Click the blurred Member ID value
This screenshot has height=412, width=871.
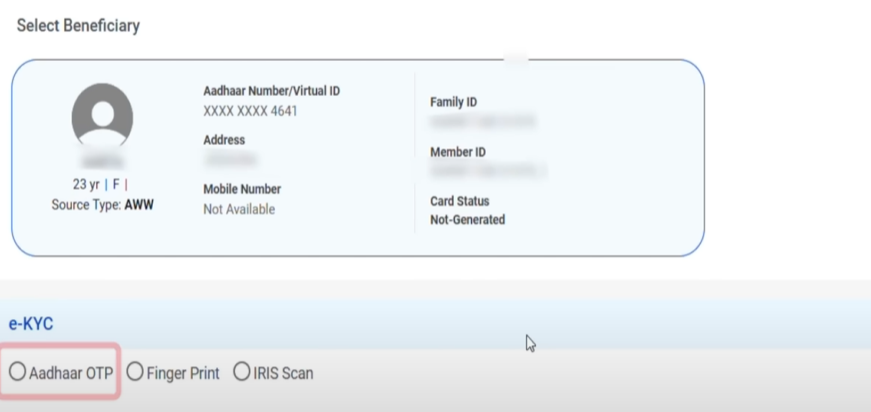coord(488,171)
